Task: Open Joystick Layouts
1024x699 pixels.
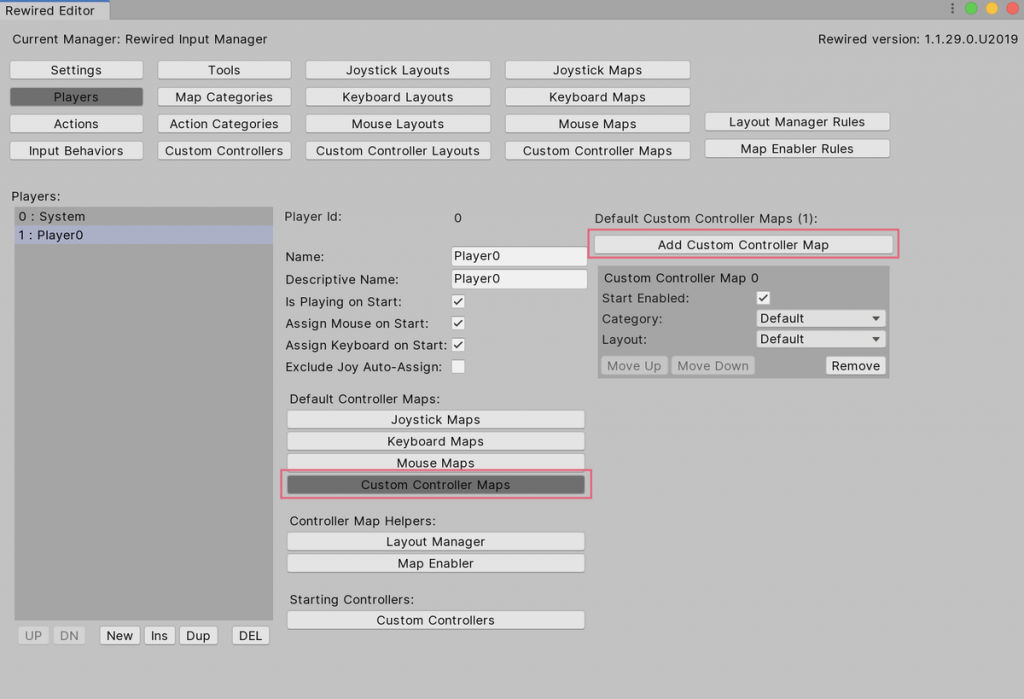Action: 398,70
